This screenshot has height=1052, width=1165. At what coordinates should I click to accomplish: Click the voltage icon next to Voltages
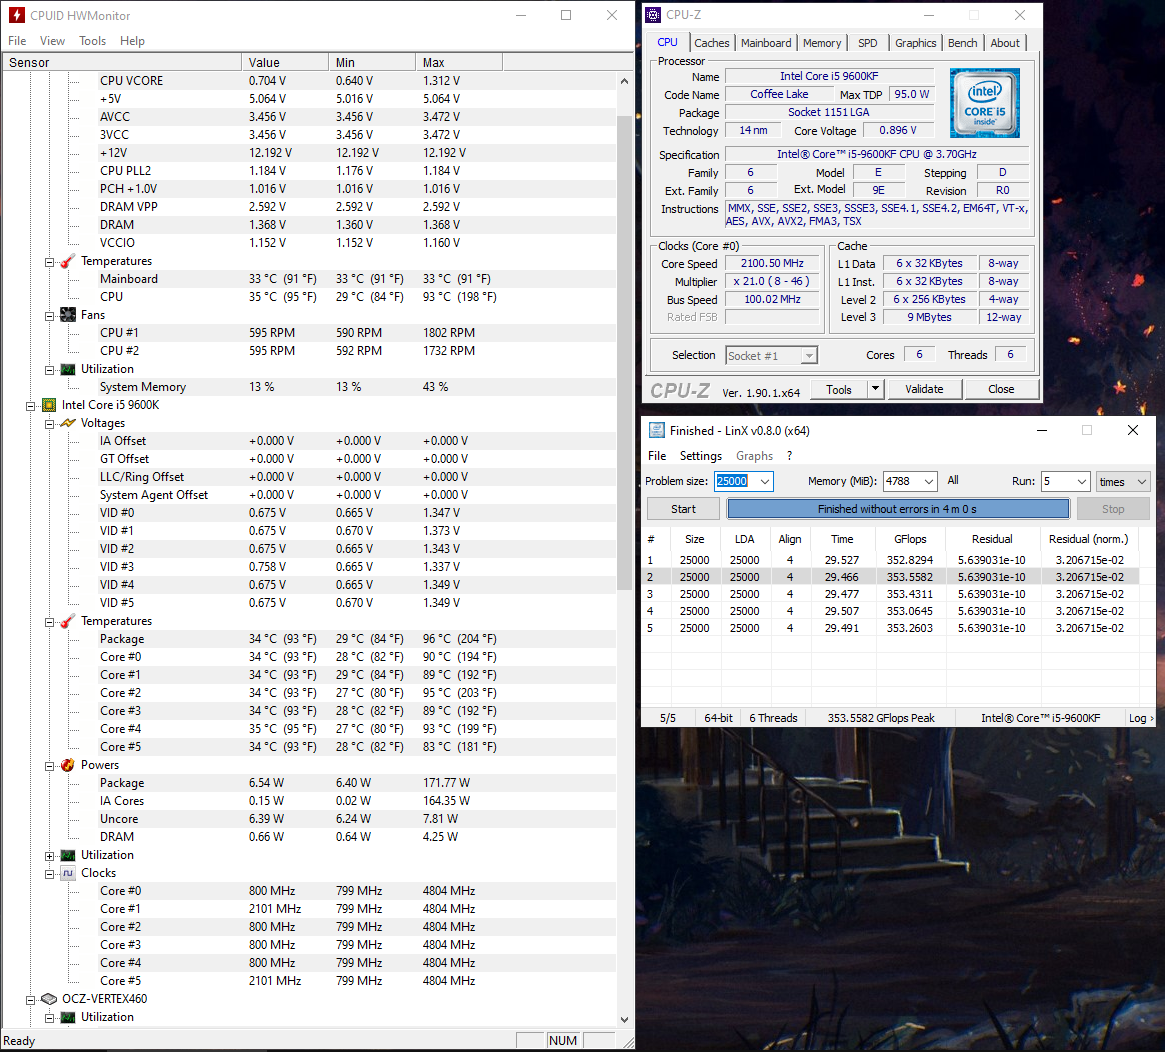(x=68, y=423)
